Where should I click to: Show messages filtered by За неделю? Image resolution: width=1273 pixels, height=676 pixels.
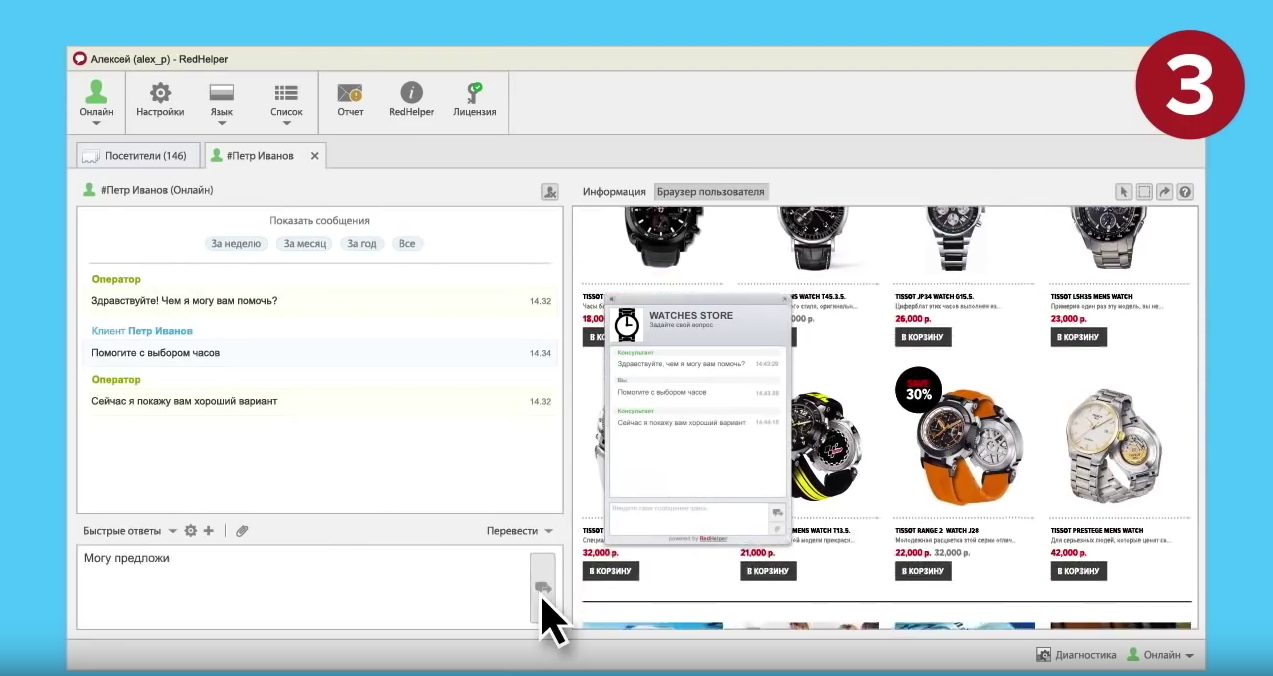click(236, 243)
